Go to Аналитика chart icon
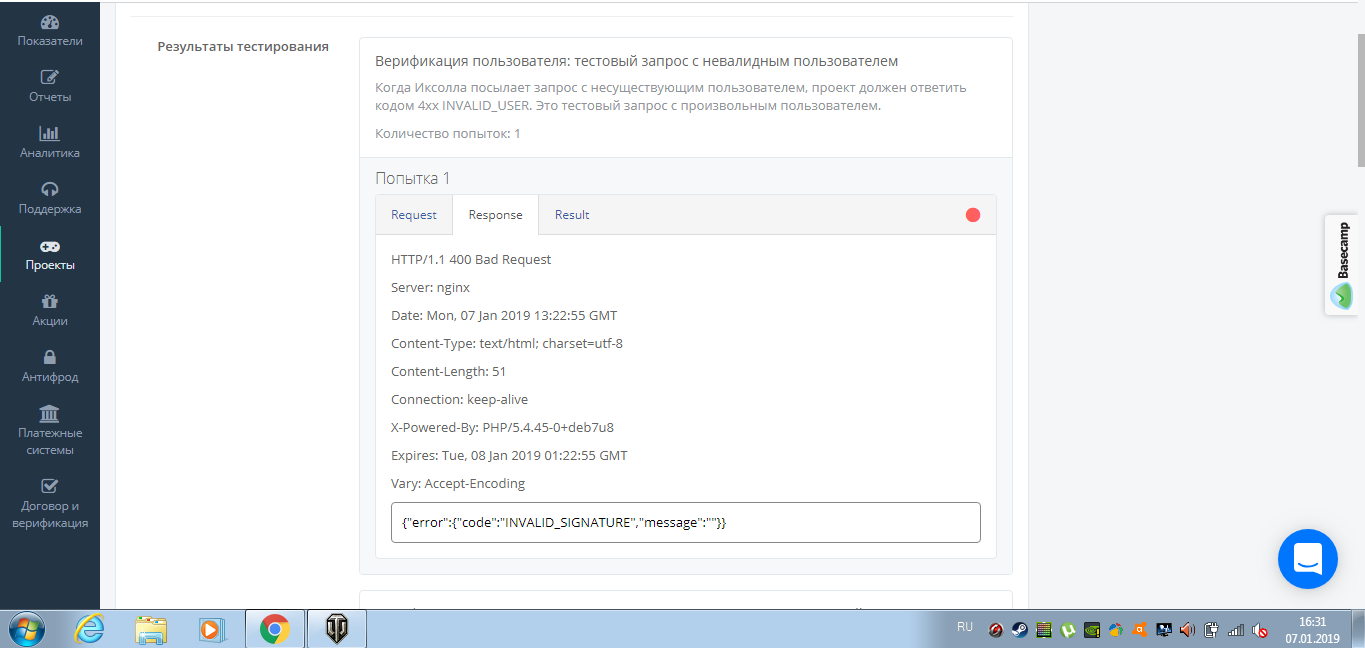The height and width of the screenshot is (648, 1365). 50,134
